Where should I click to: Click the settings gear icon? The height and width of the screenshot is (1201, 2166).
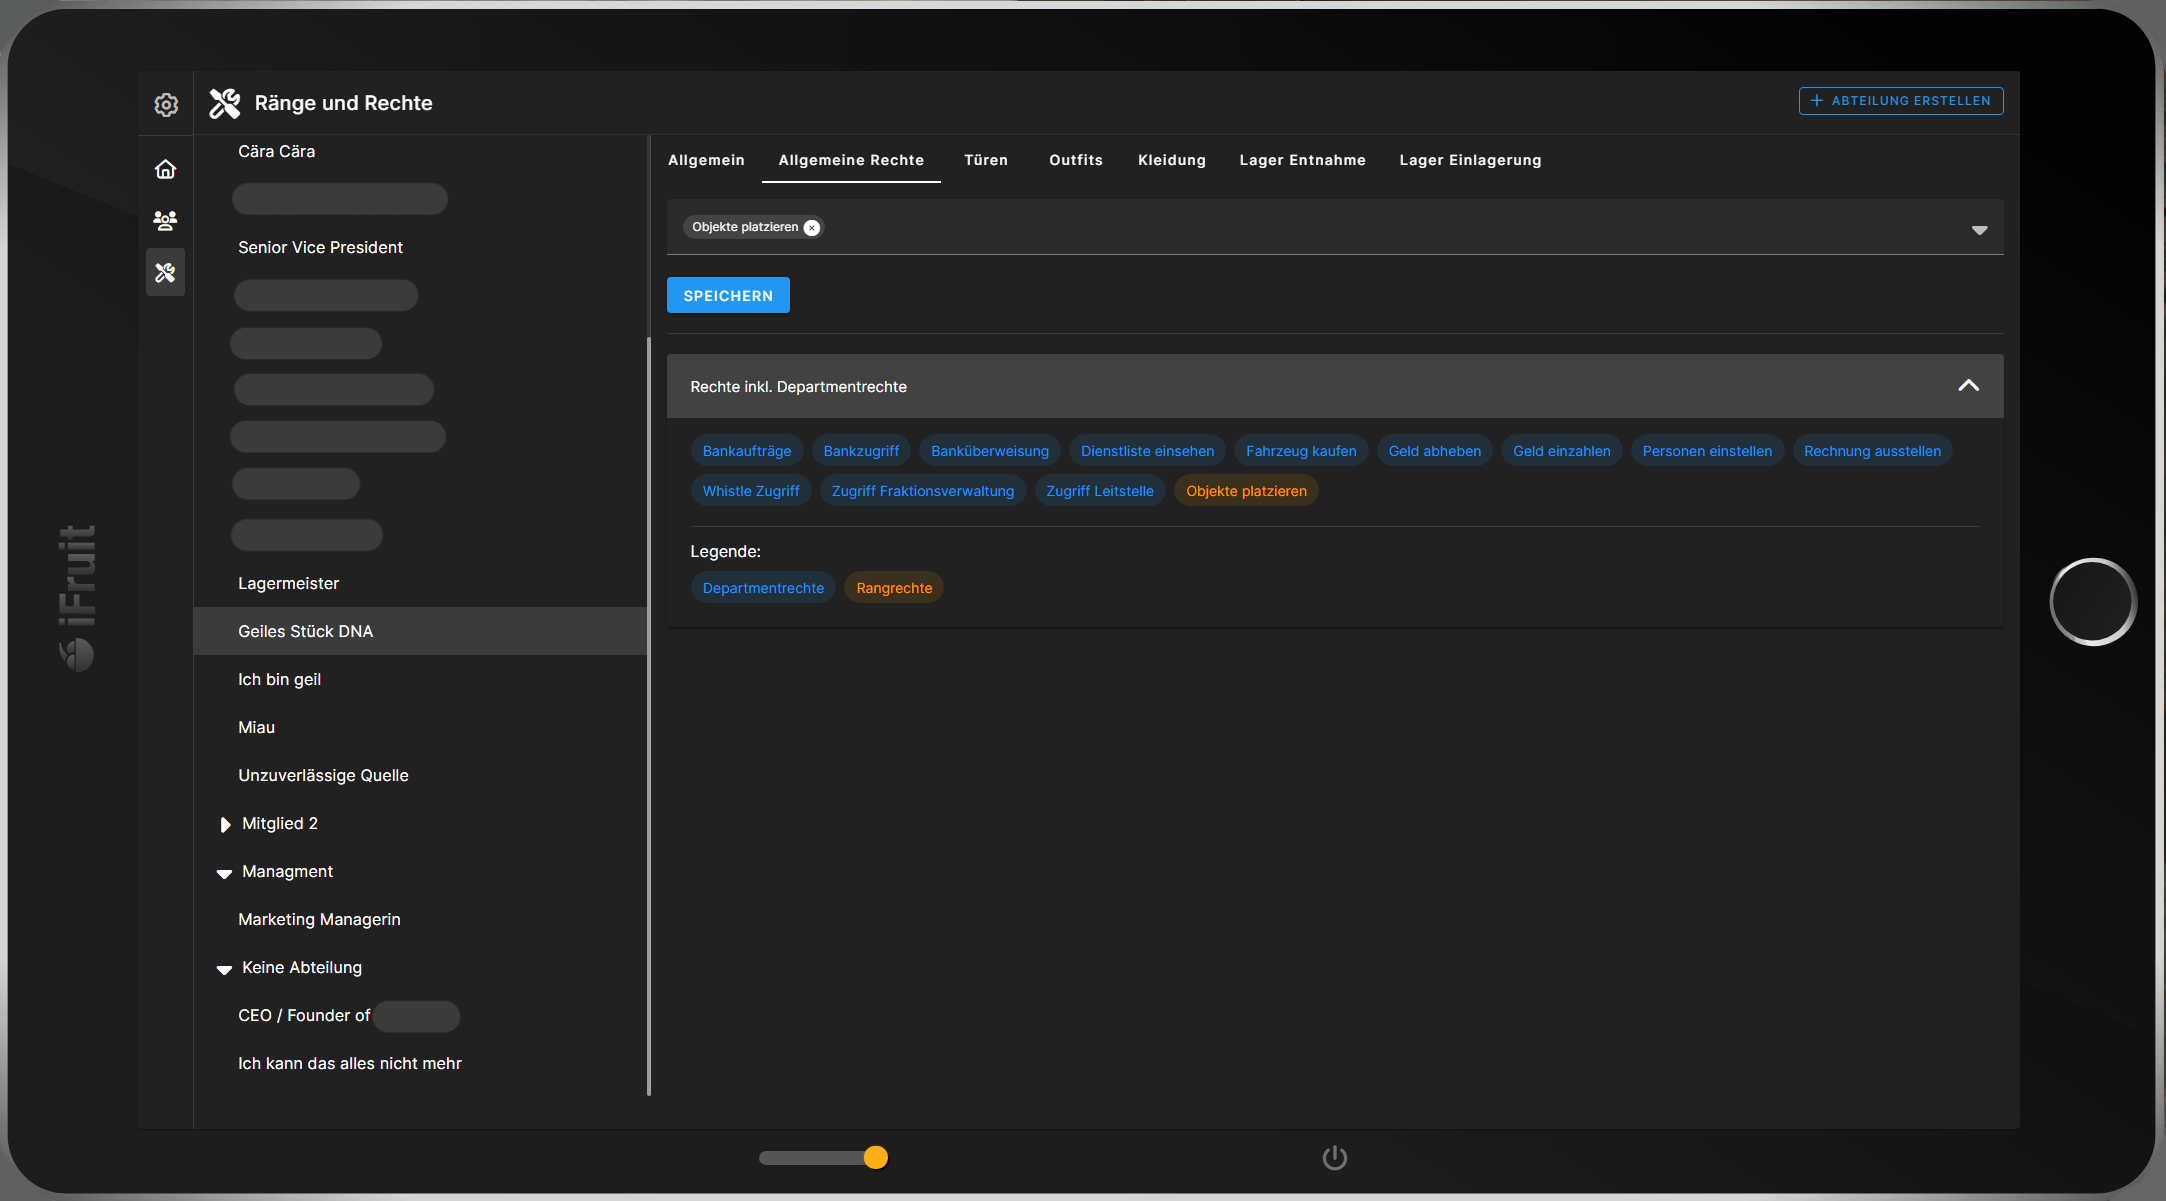[x=166, y=102]
